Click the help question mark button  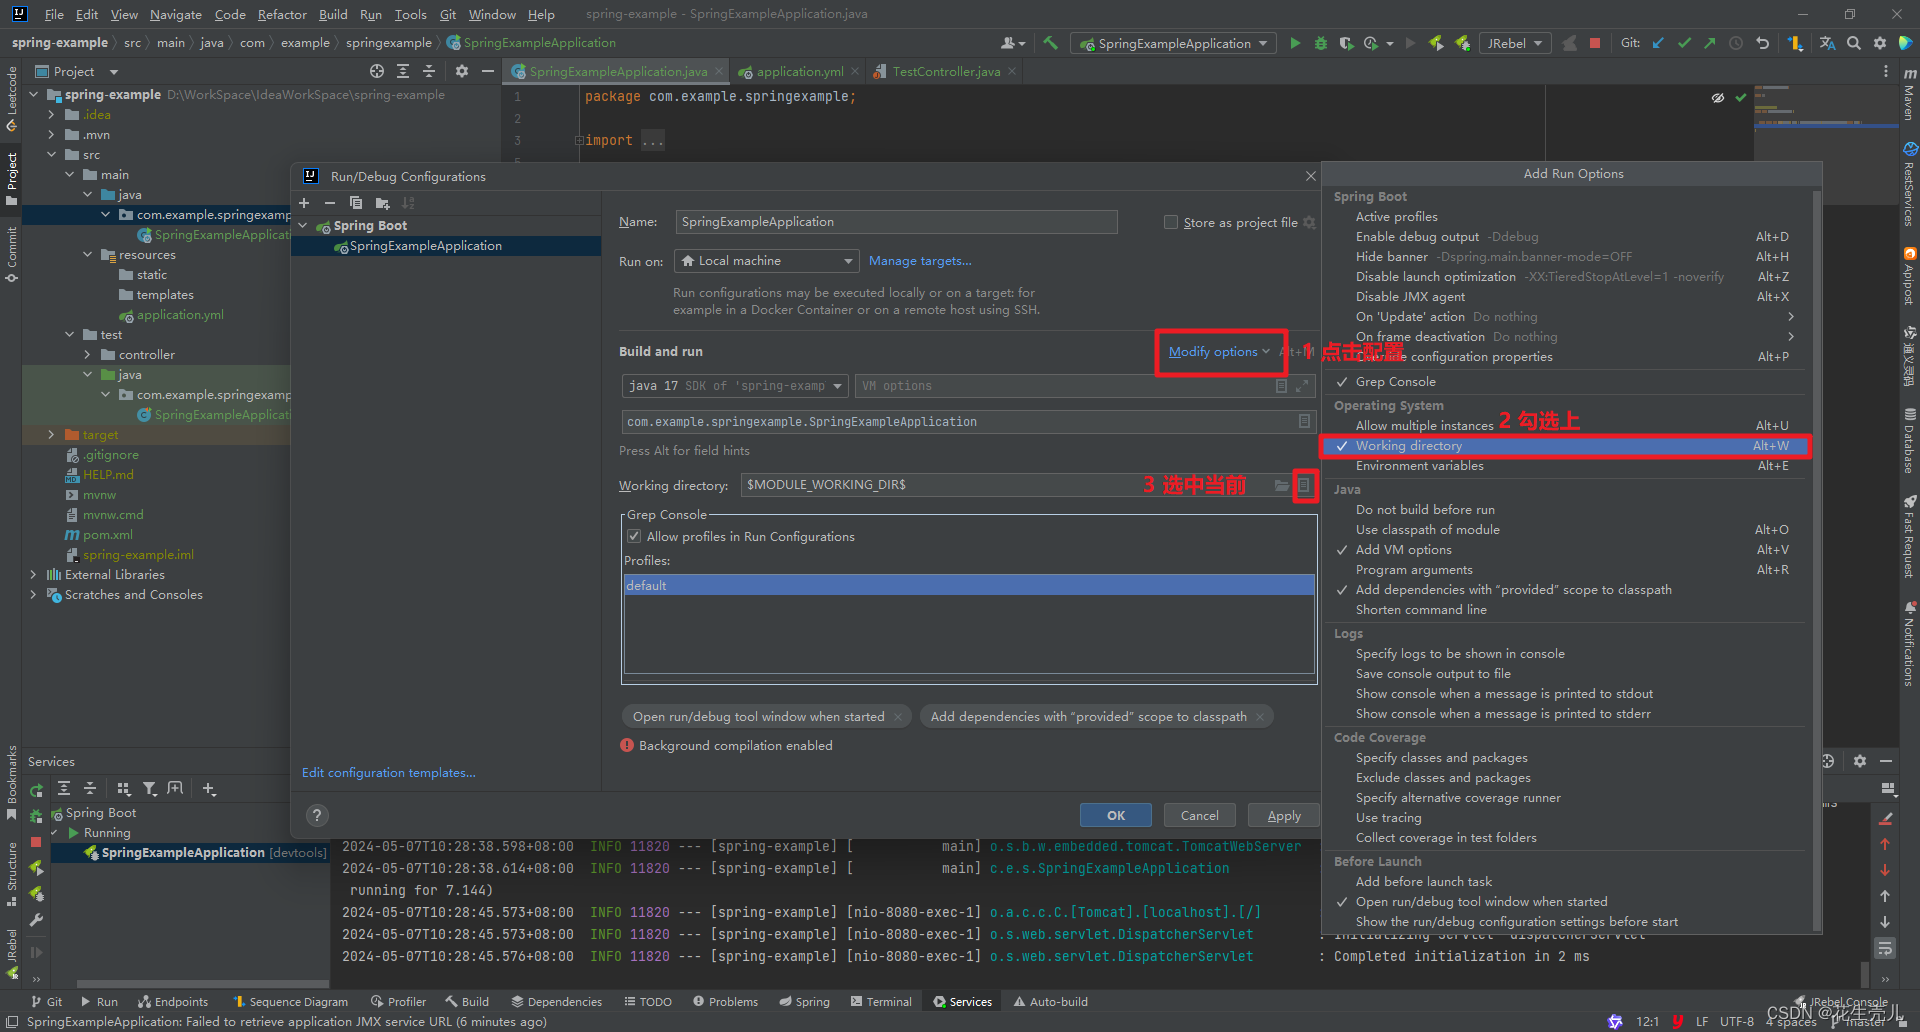(x=317, y=815)
